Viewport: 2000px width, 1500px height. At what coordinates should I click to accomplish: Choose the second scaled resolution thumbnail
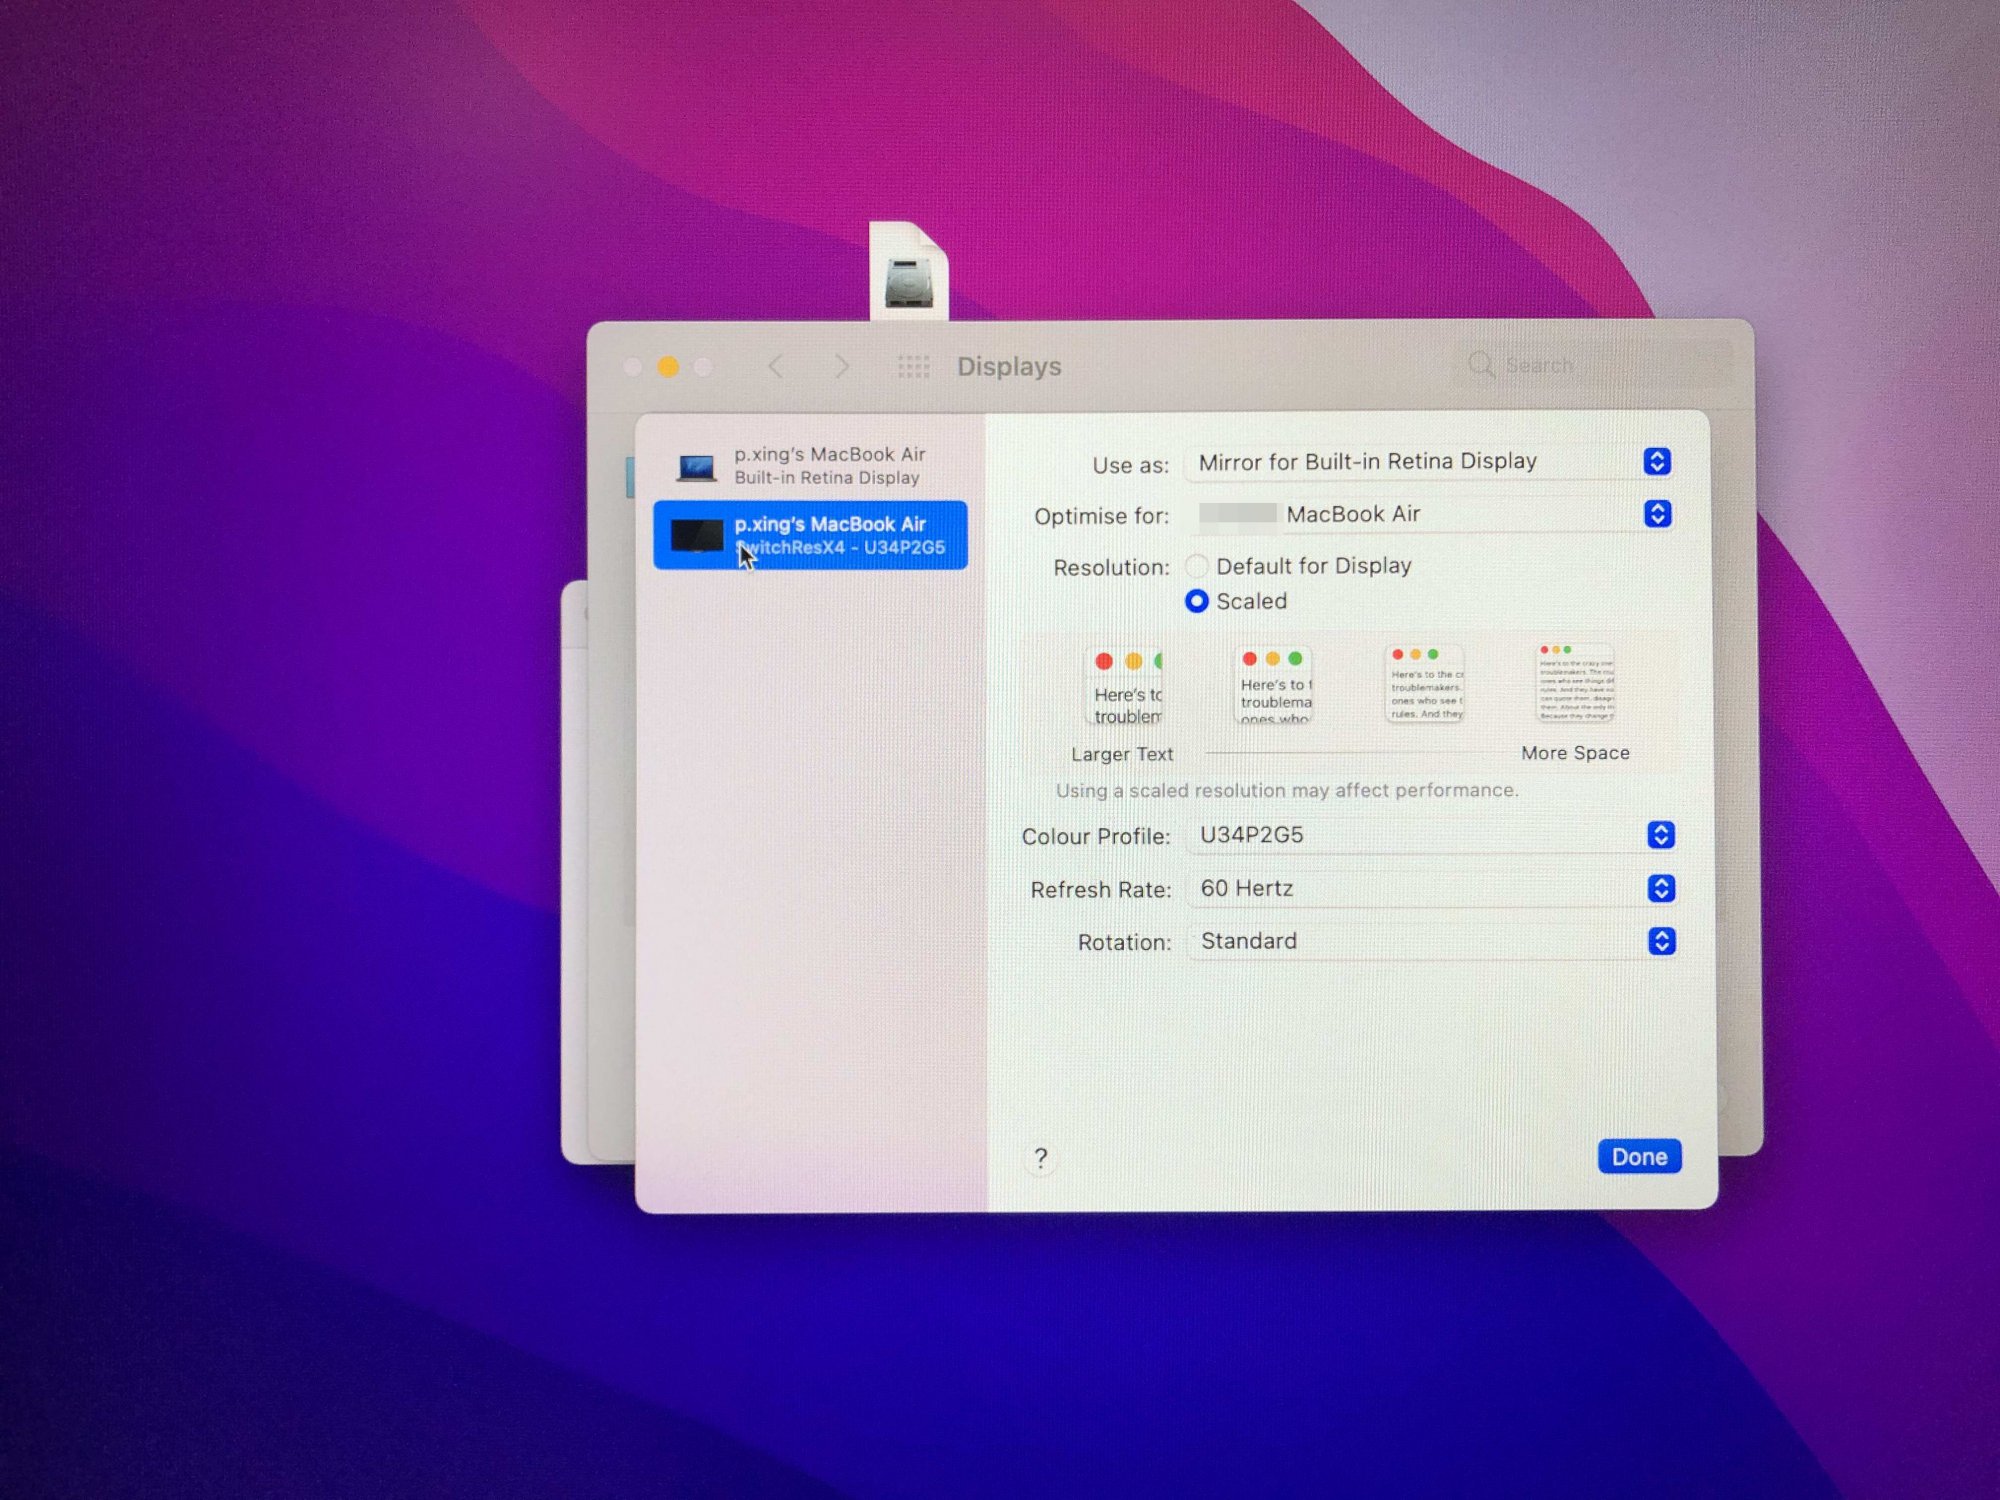point(1274,684)
